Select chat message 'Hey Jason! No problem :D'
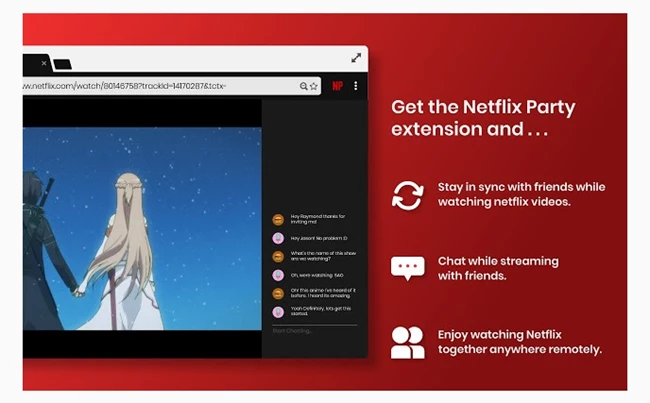650x403 pixels. (319, 238)
